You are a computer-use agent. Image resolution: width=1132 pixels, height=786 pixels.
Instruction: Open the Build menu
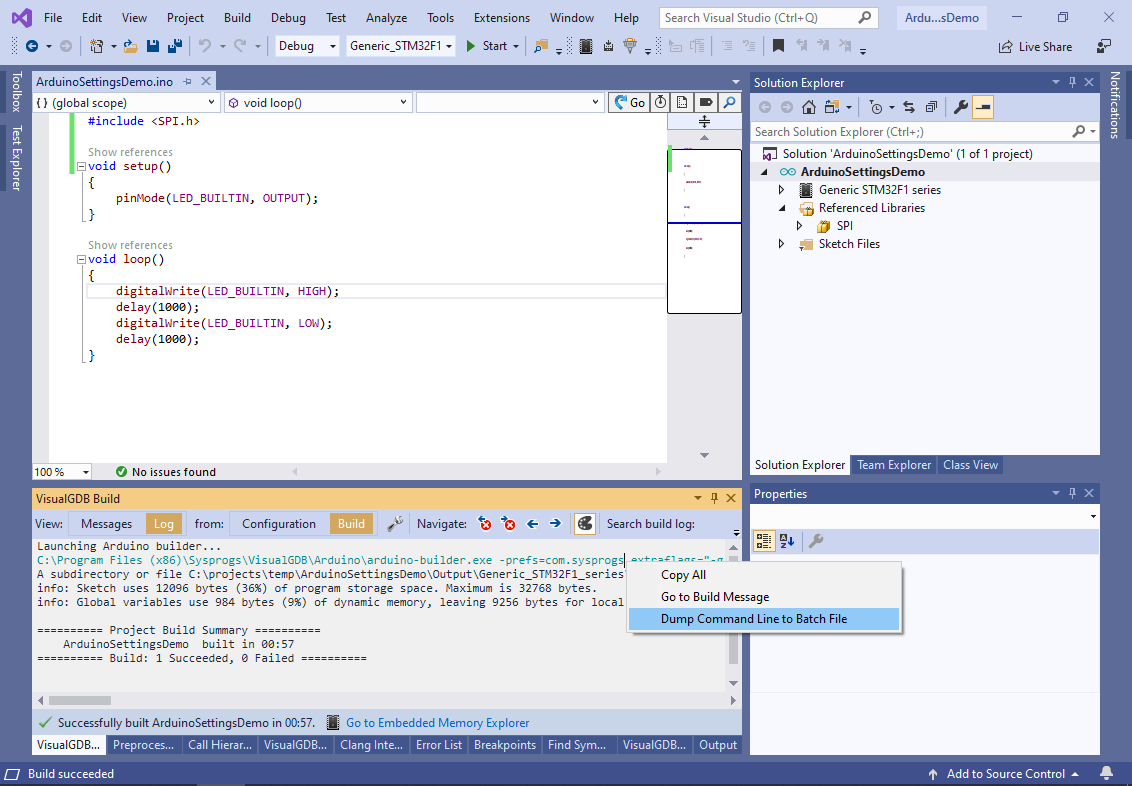pyautogui.click(x=238, y=18)
